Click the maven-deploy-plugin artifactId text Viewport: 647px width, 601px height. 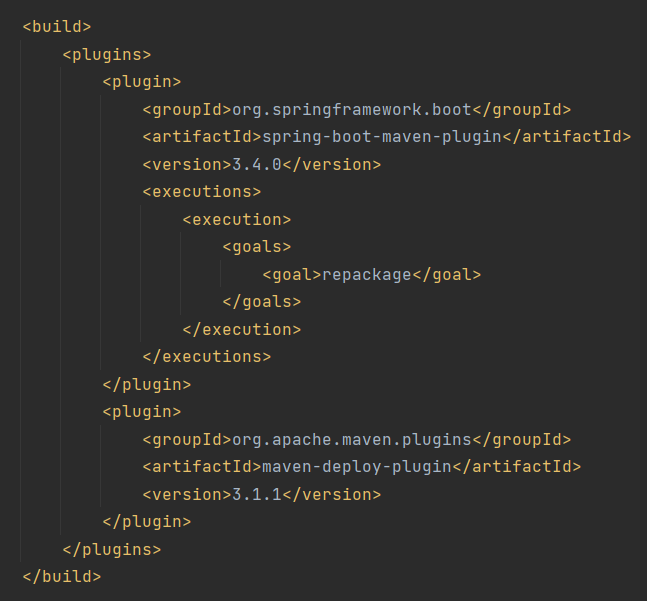pos(357,467)
